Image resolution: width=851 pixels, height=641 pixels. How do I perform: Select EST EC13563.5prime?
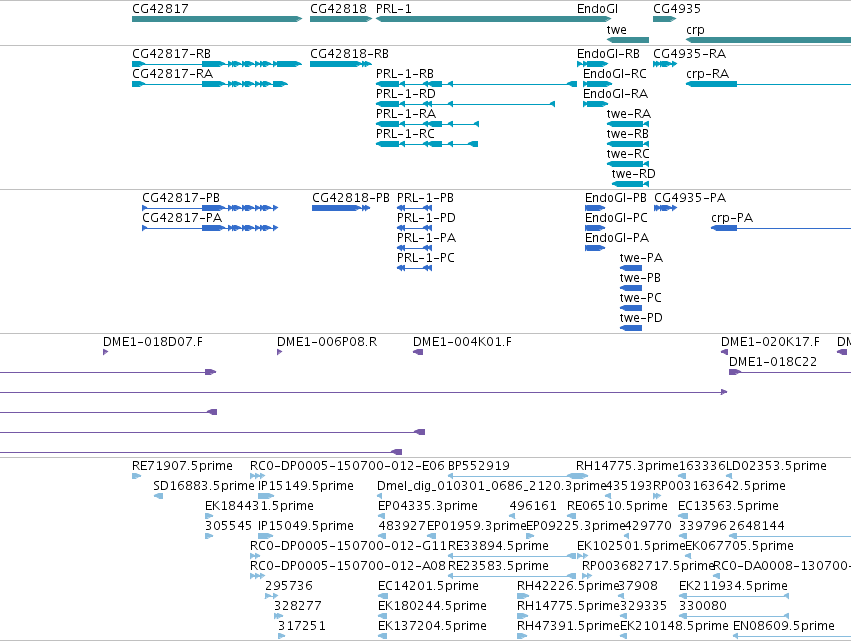tap(682, 517)
